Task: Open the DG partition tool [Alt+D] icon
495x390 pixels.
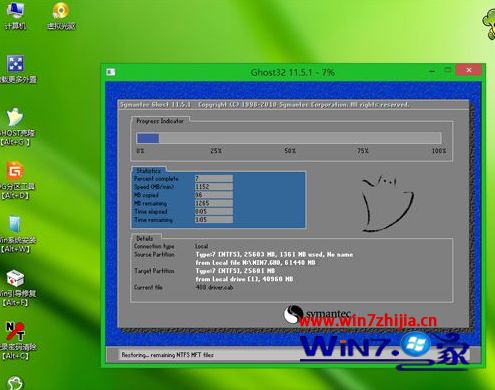Action: 15,180
